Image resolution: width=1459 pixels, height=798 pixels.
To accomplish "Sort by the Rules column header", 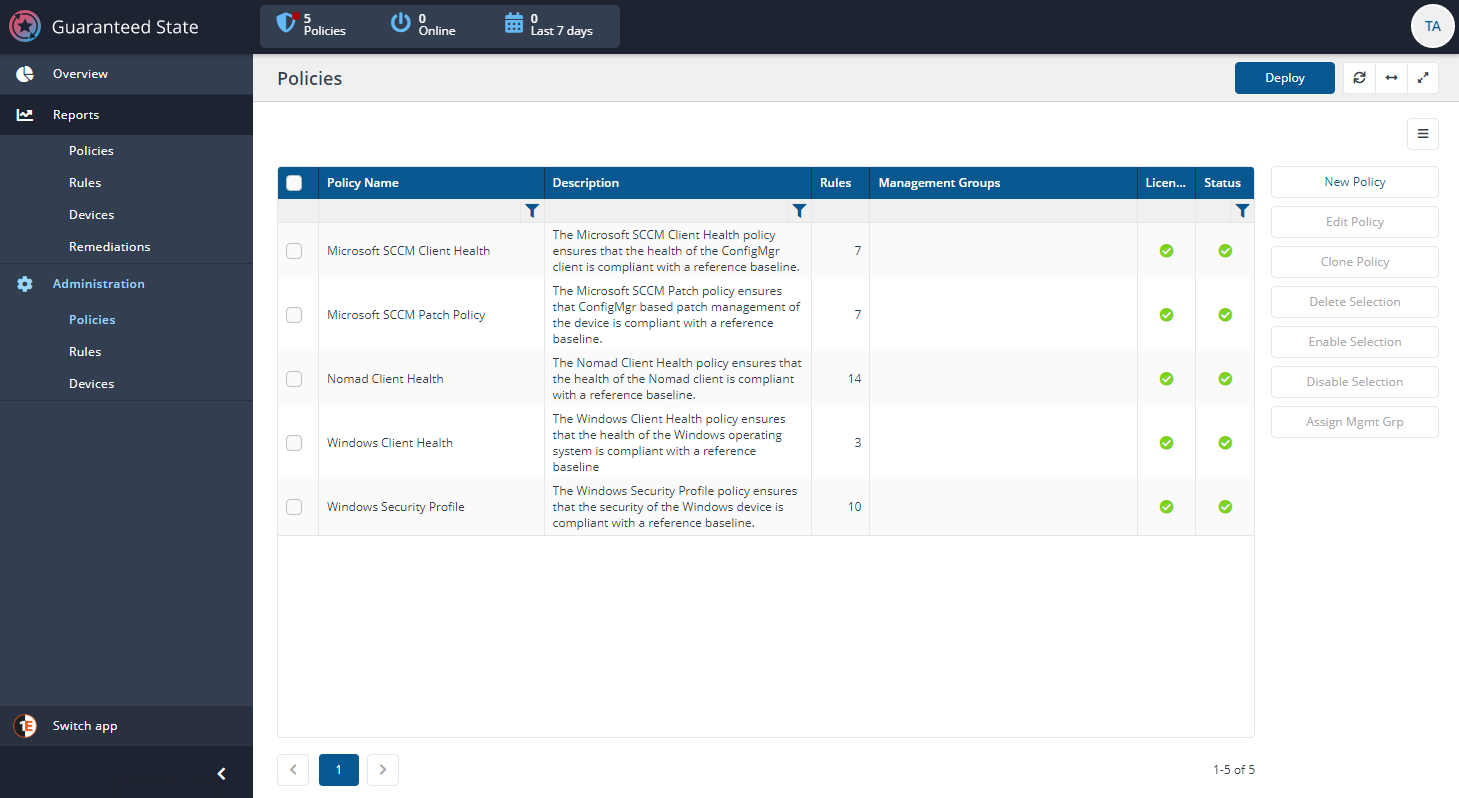I will click(840, 183).
